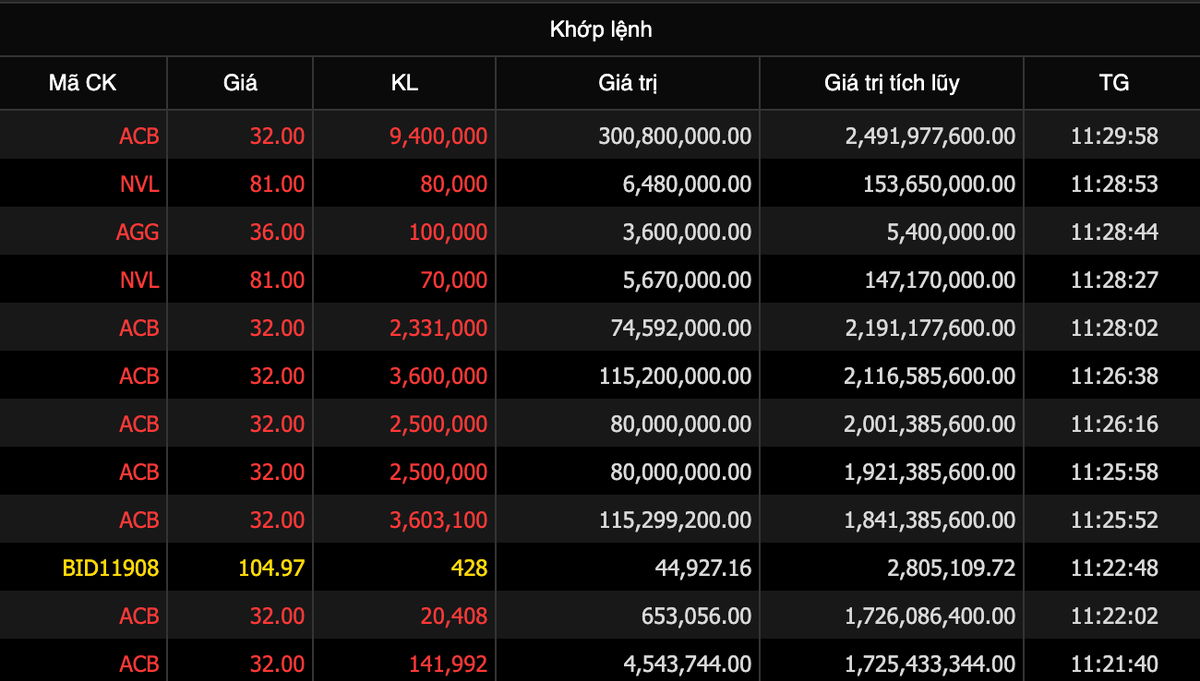Click the topmost ACB ticker symbol
This screenshot has width=1200, height=681.
pyautogui.click(x=141, y=135)
